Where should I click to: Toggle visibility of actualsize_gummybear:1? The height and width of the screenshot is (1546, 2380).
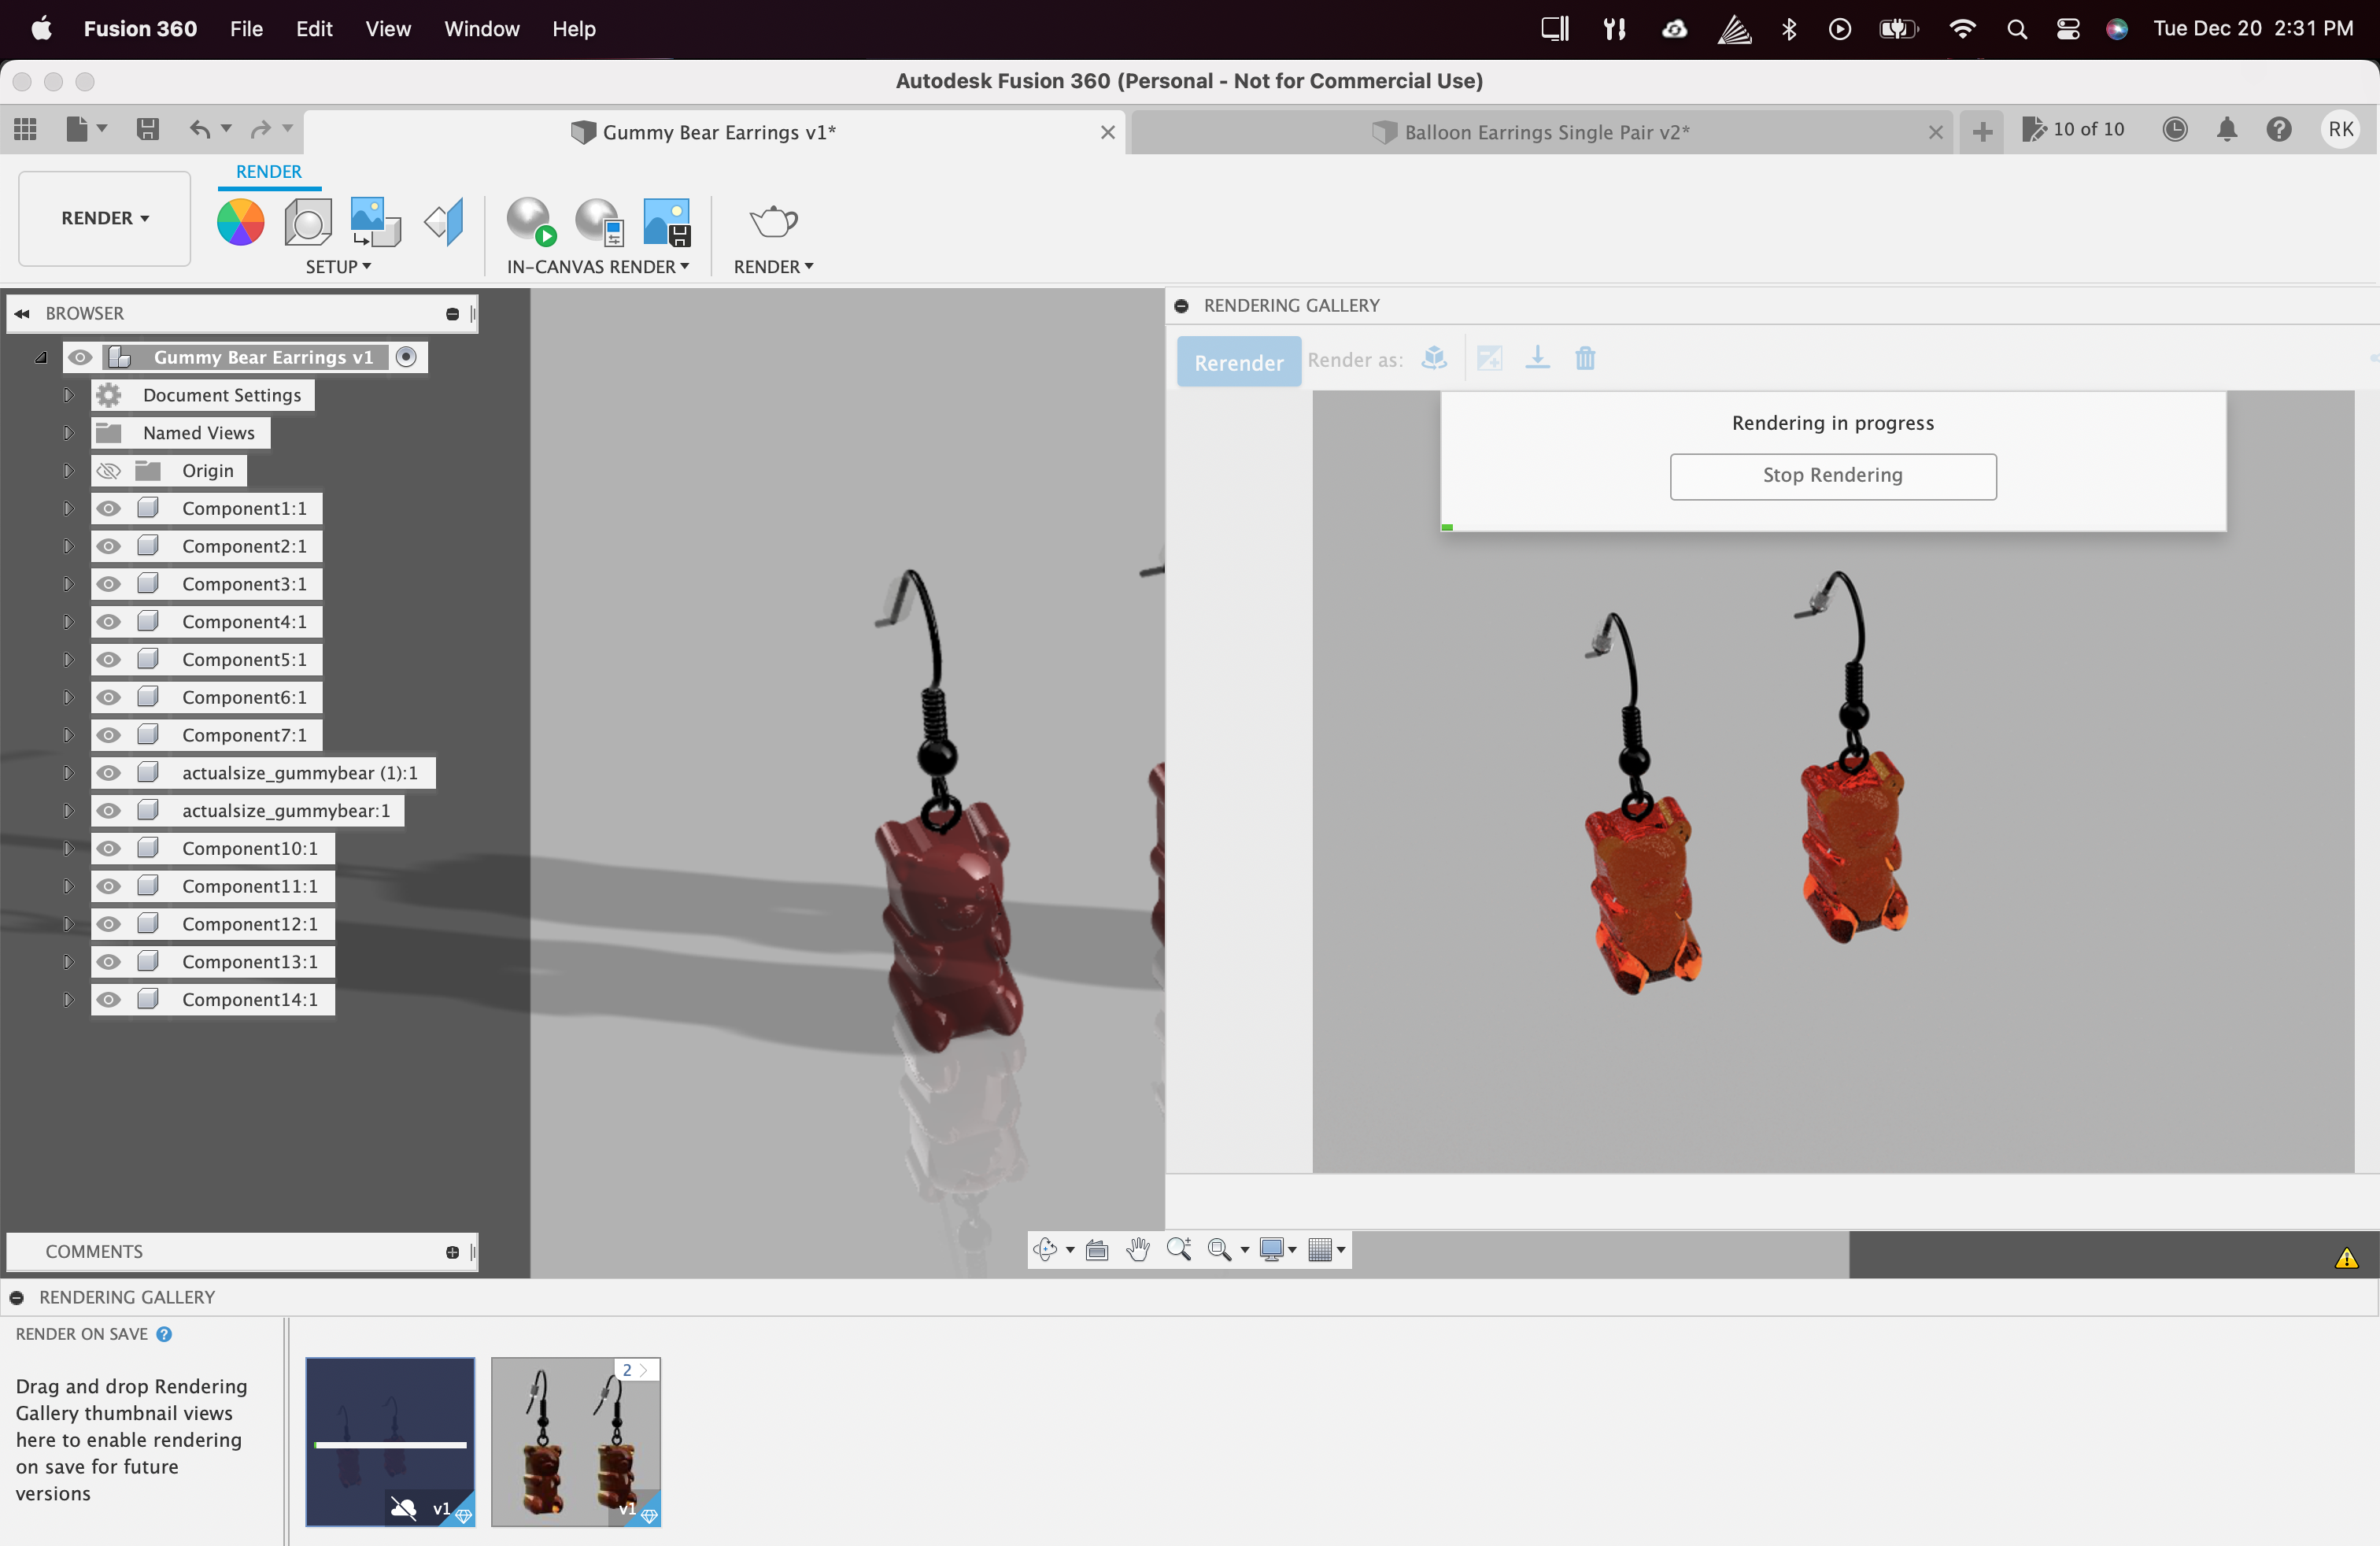pos(108,810)
